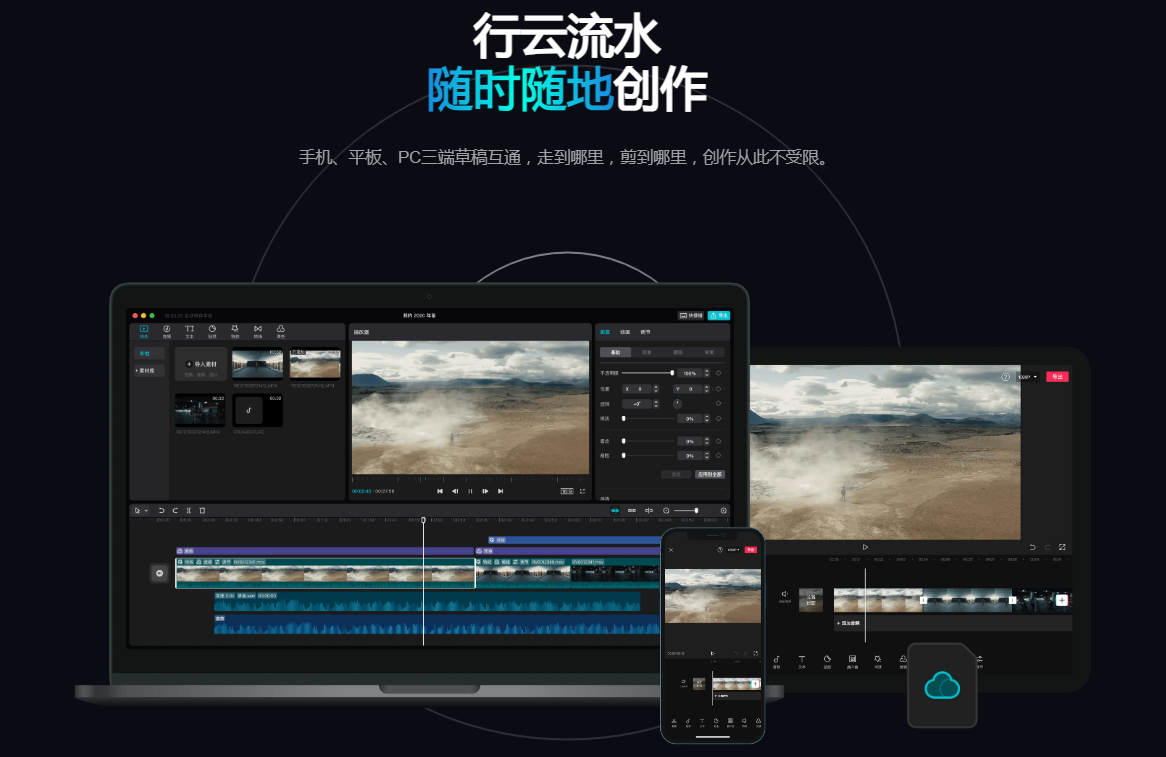This screenshot has width=1166, height=757.
Task: Switch to the 调节 adjustment tab
Action: click(645, 331)
